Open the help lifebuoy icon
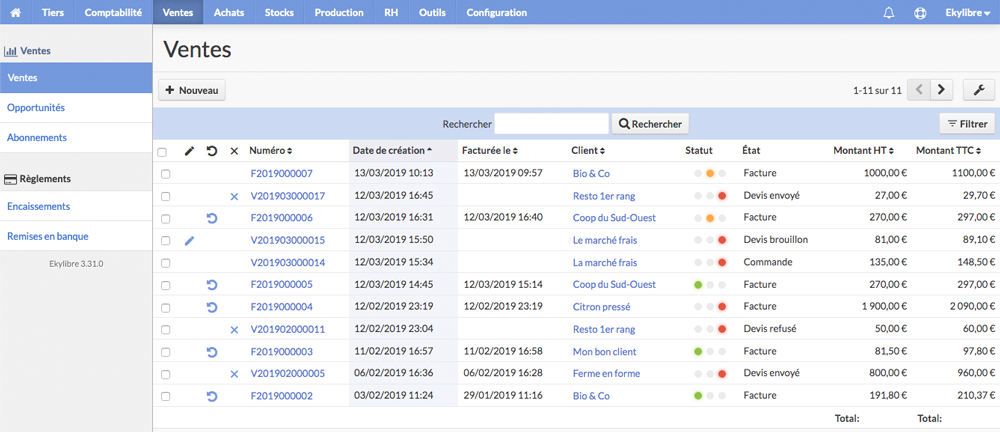Screen dimensions: 1000x432 (x=920, y=13)
